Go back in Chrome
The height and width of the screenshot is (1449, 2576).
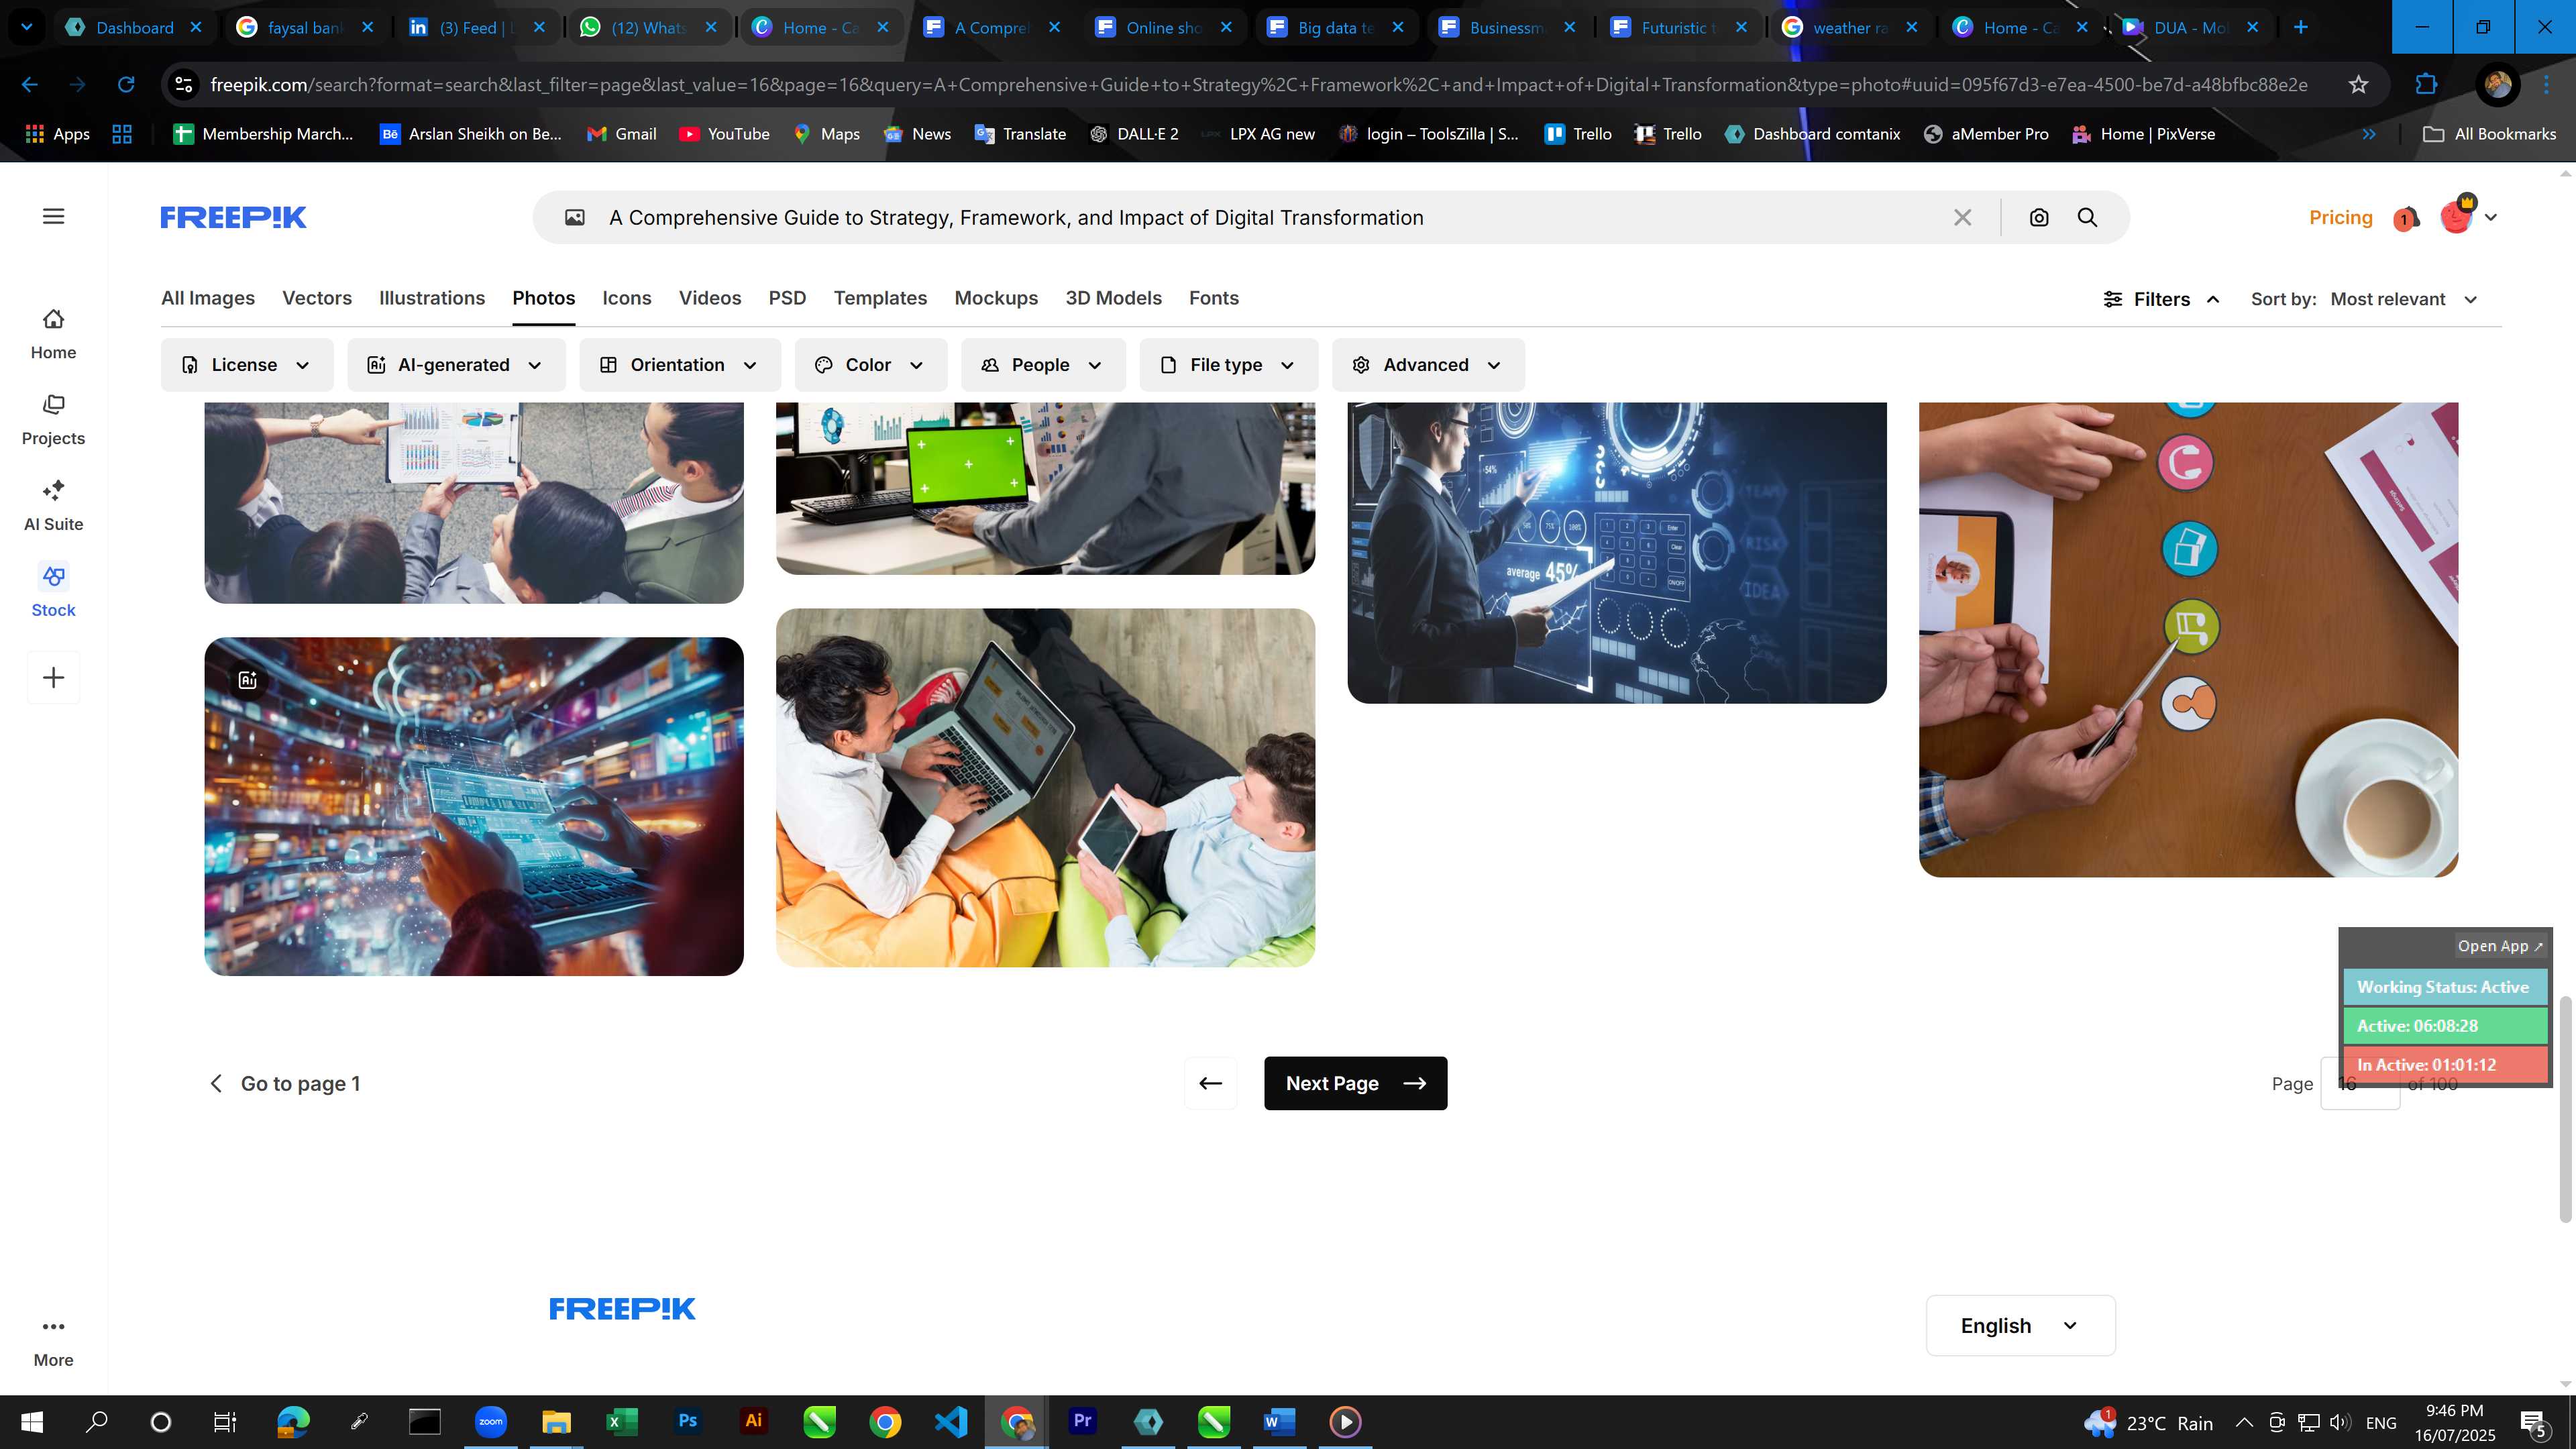(30, 85)
